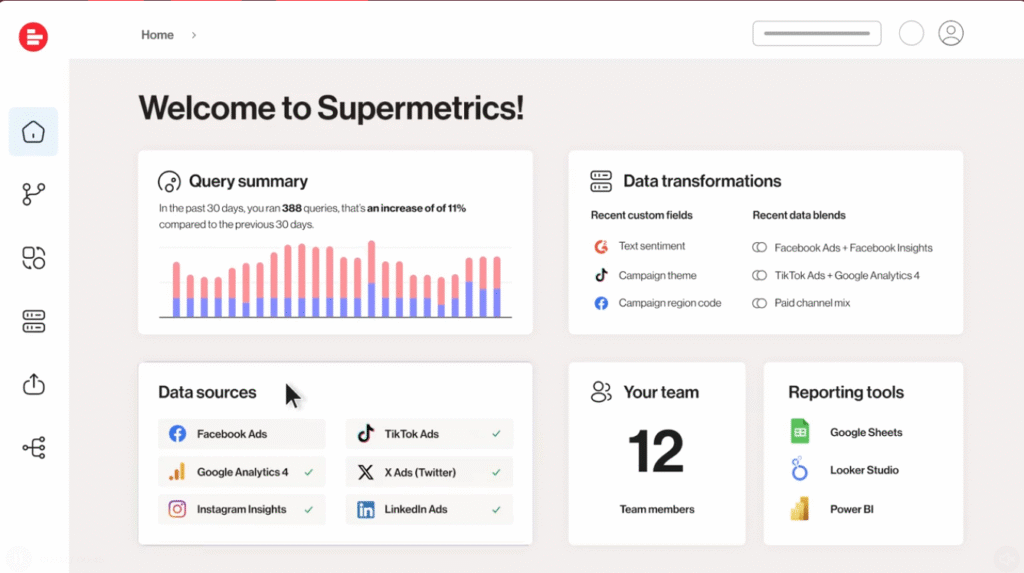The width and height of the screenshot is (1024, 573).
Task: Toggle the TikTok Ads checkmark
Action: tap(496, 433)
